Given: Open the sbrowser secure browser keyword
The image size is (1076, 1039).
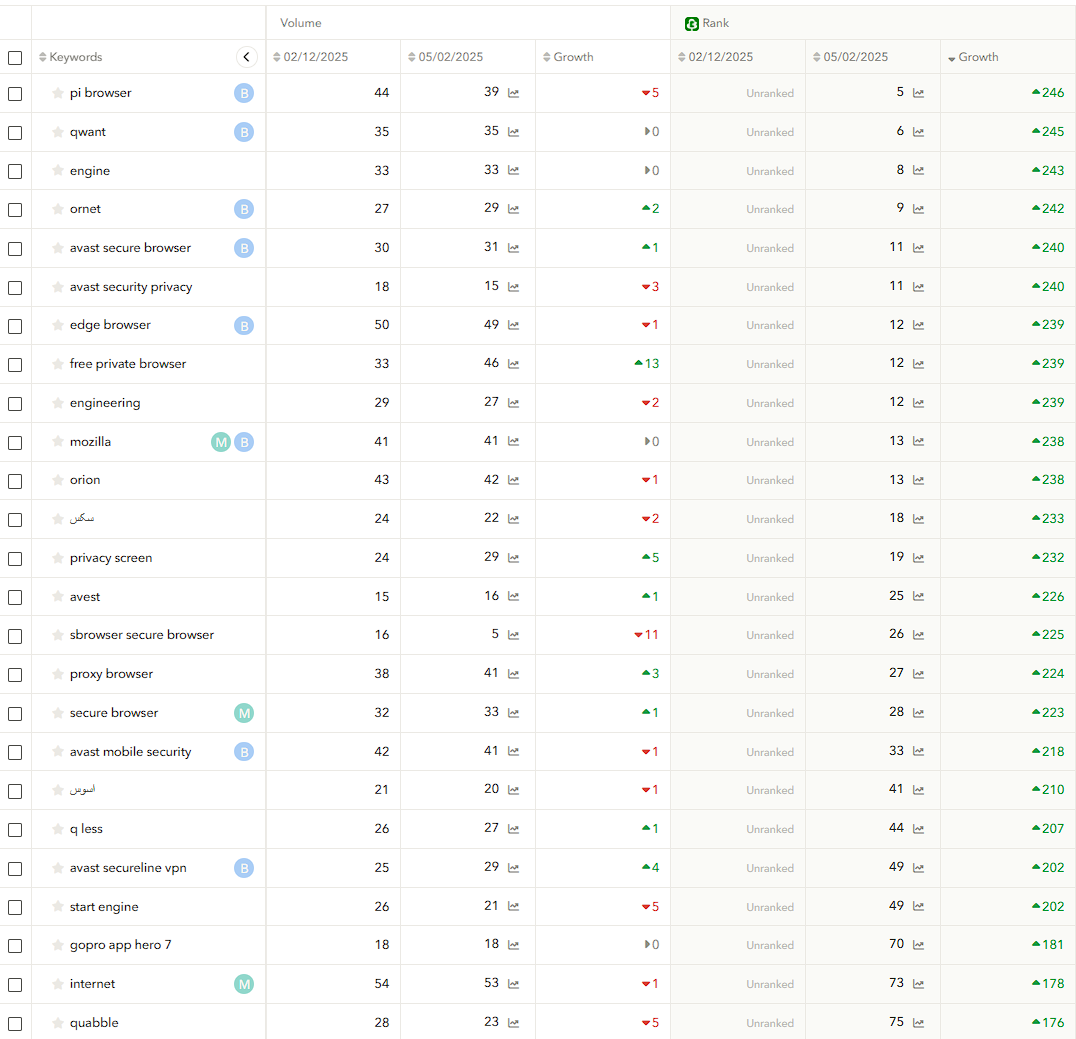Looking at the screenshot, I should pyautogui.click(x=141, y=635).
